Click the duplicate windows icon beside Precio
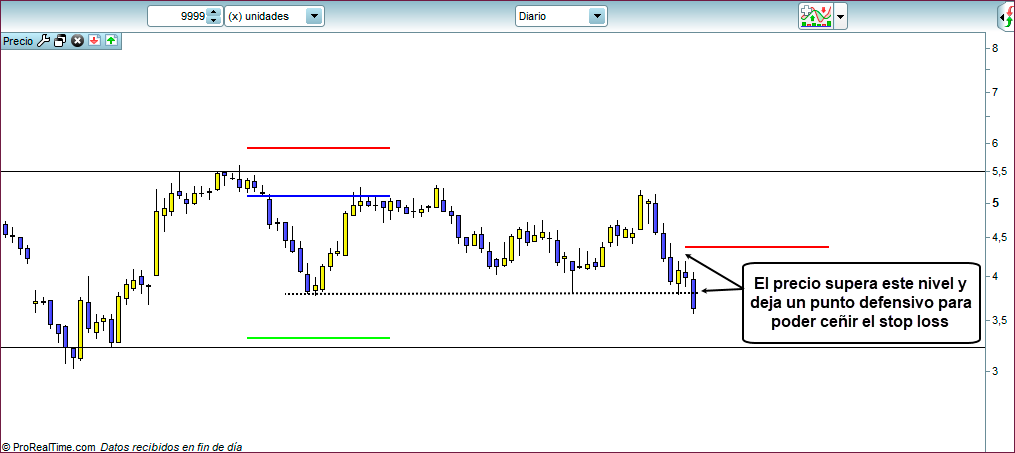The height and width of the screenshot is (453, 1015). pyautogui.click(x=60, y=41)
